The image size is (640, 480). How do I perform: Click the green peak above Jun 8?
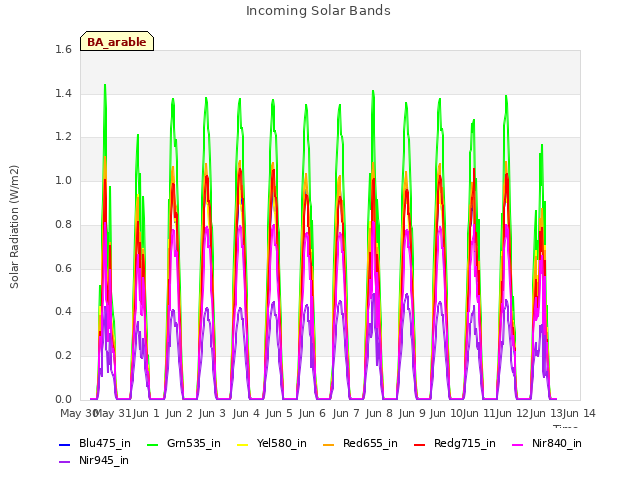point(373,91)
